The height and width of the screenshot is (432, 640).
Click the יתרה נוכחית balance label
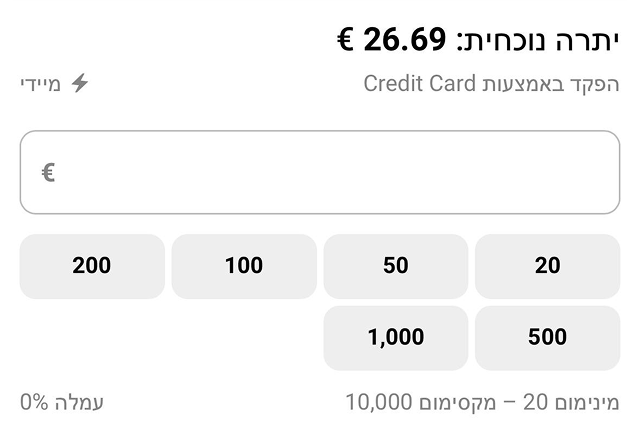538,40
